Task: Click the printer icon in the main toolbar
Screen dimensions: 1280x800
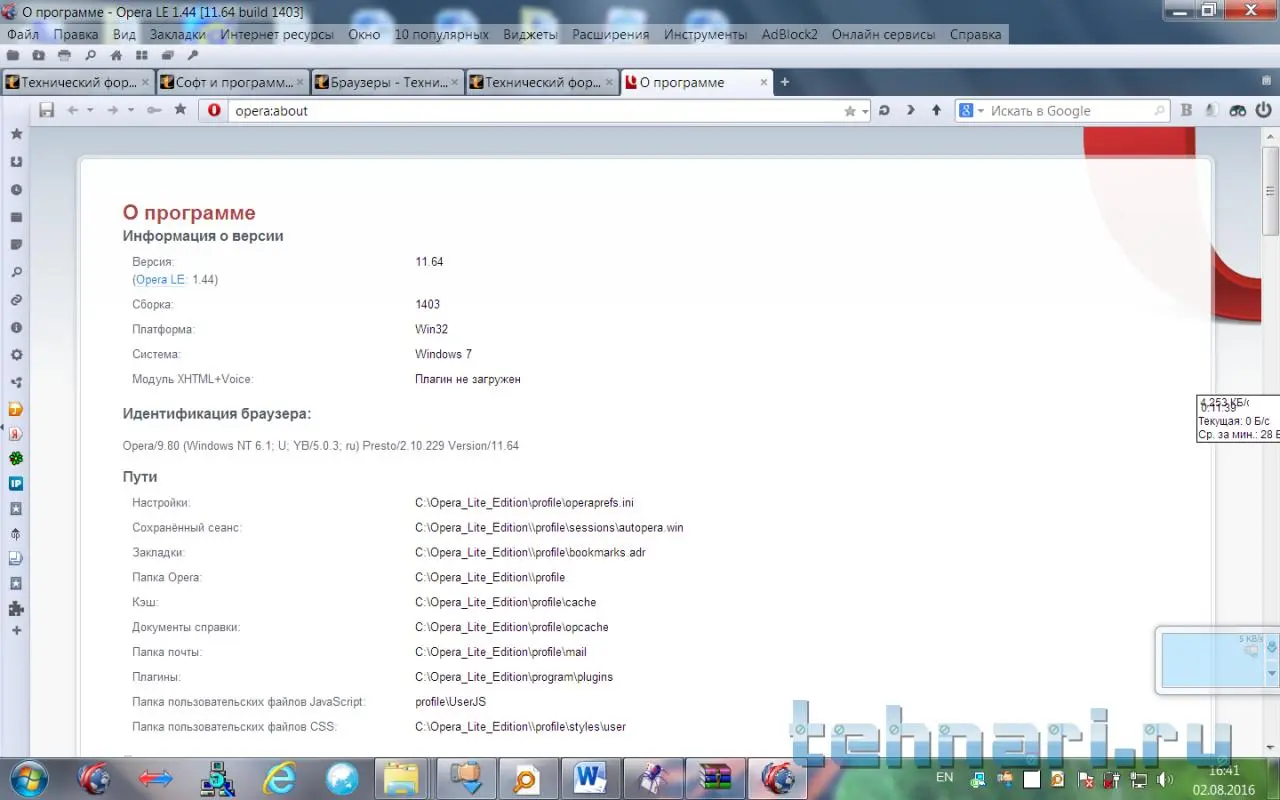Action: pyautogui.click(x=64, y=55)
